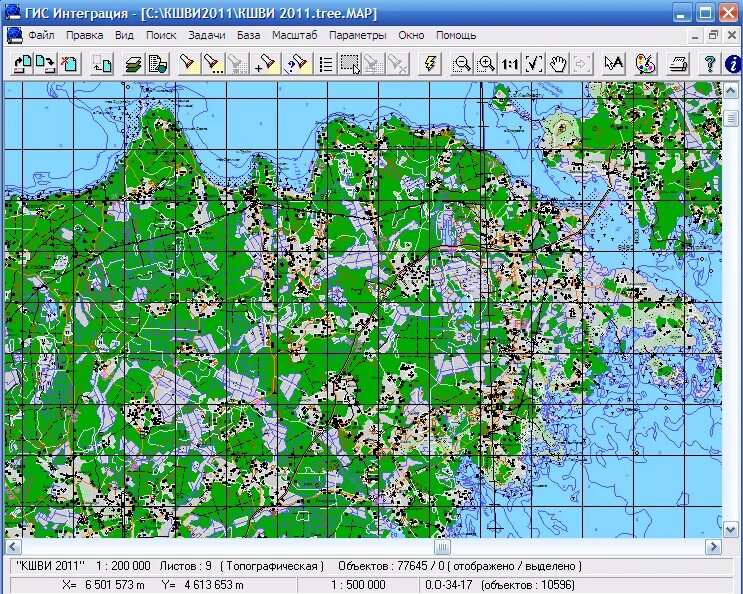The height and width of the screenshot is (594, 743).
Task: Click the horizontal scrollbar right arrow
Action: point(713,547)
